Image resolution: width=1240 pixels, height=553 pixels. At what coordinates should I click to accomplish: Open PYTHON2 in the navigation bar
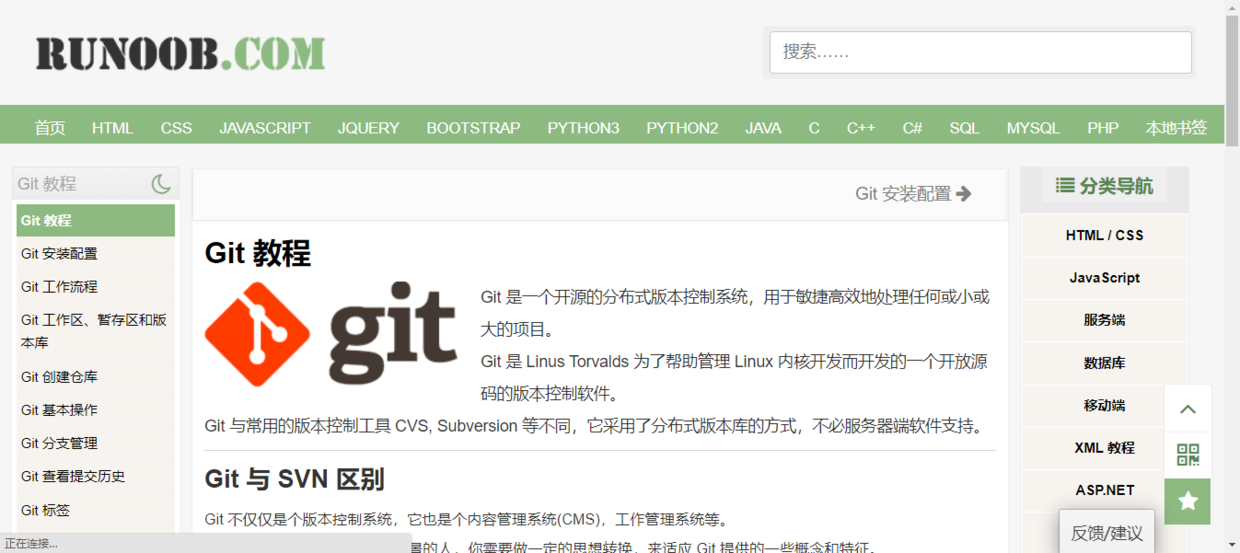coord(682,128)
